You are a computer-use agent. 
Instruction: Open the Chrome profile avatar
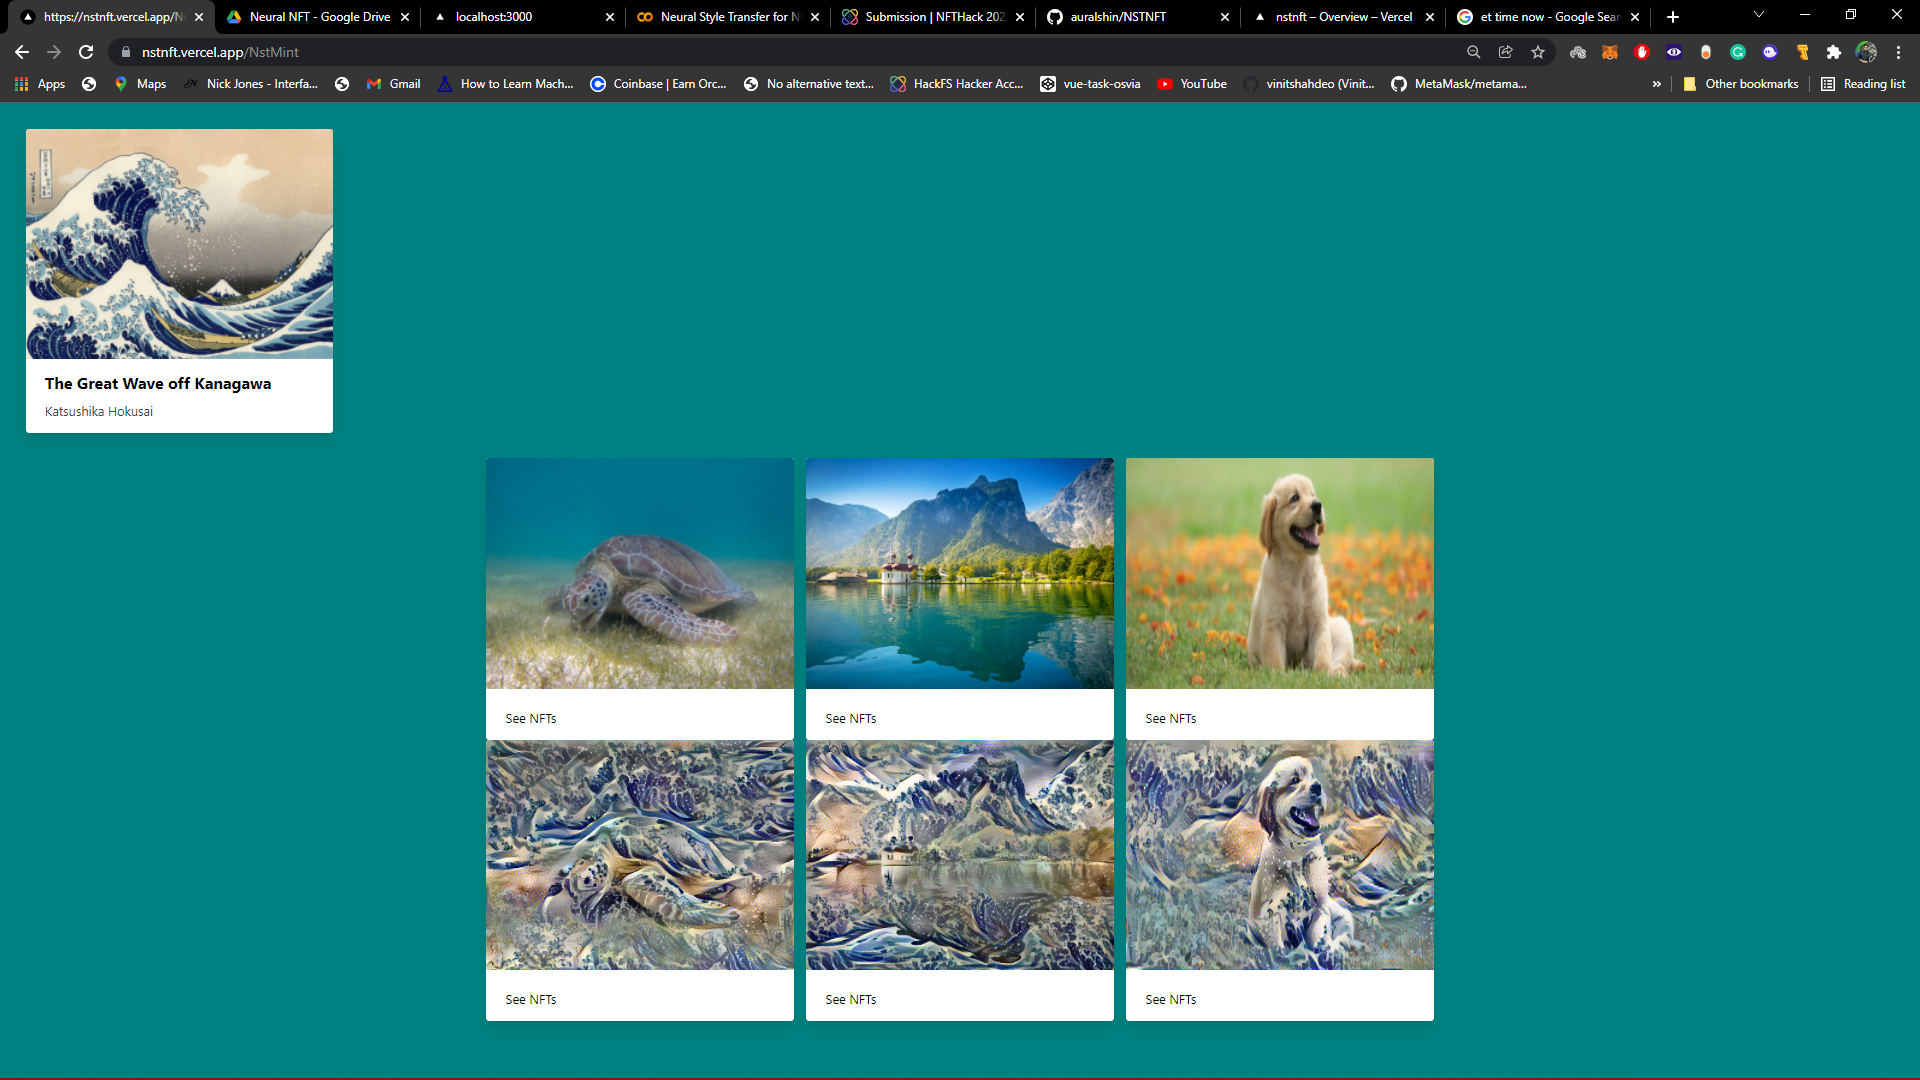tap(1866, 52)
